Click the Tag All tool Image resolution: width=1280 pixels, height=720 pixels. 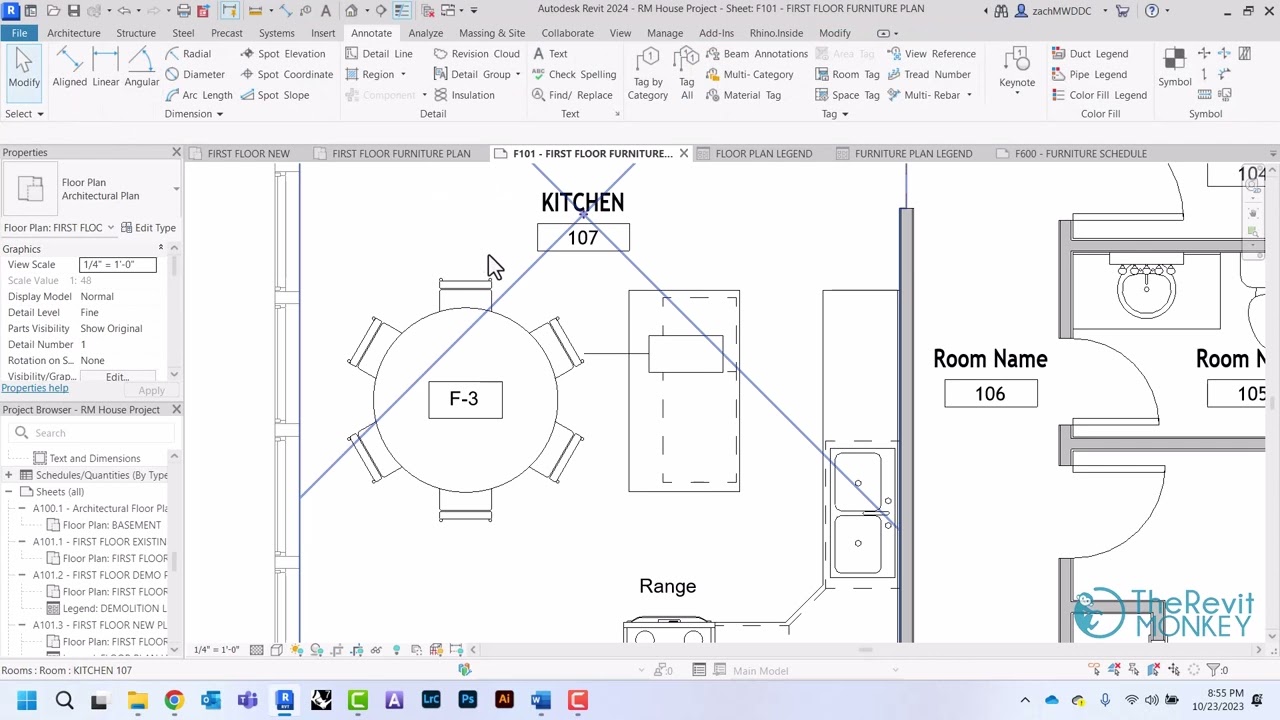point(686,73)
